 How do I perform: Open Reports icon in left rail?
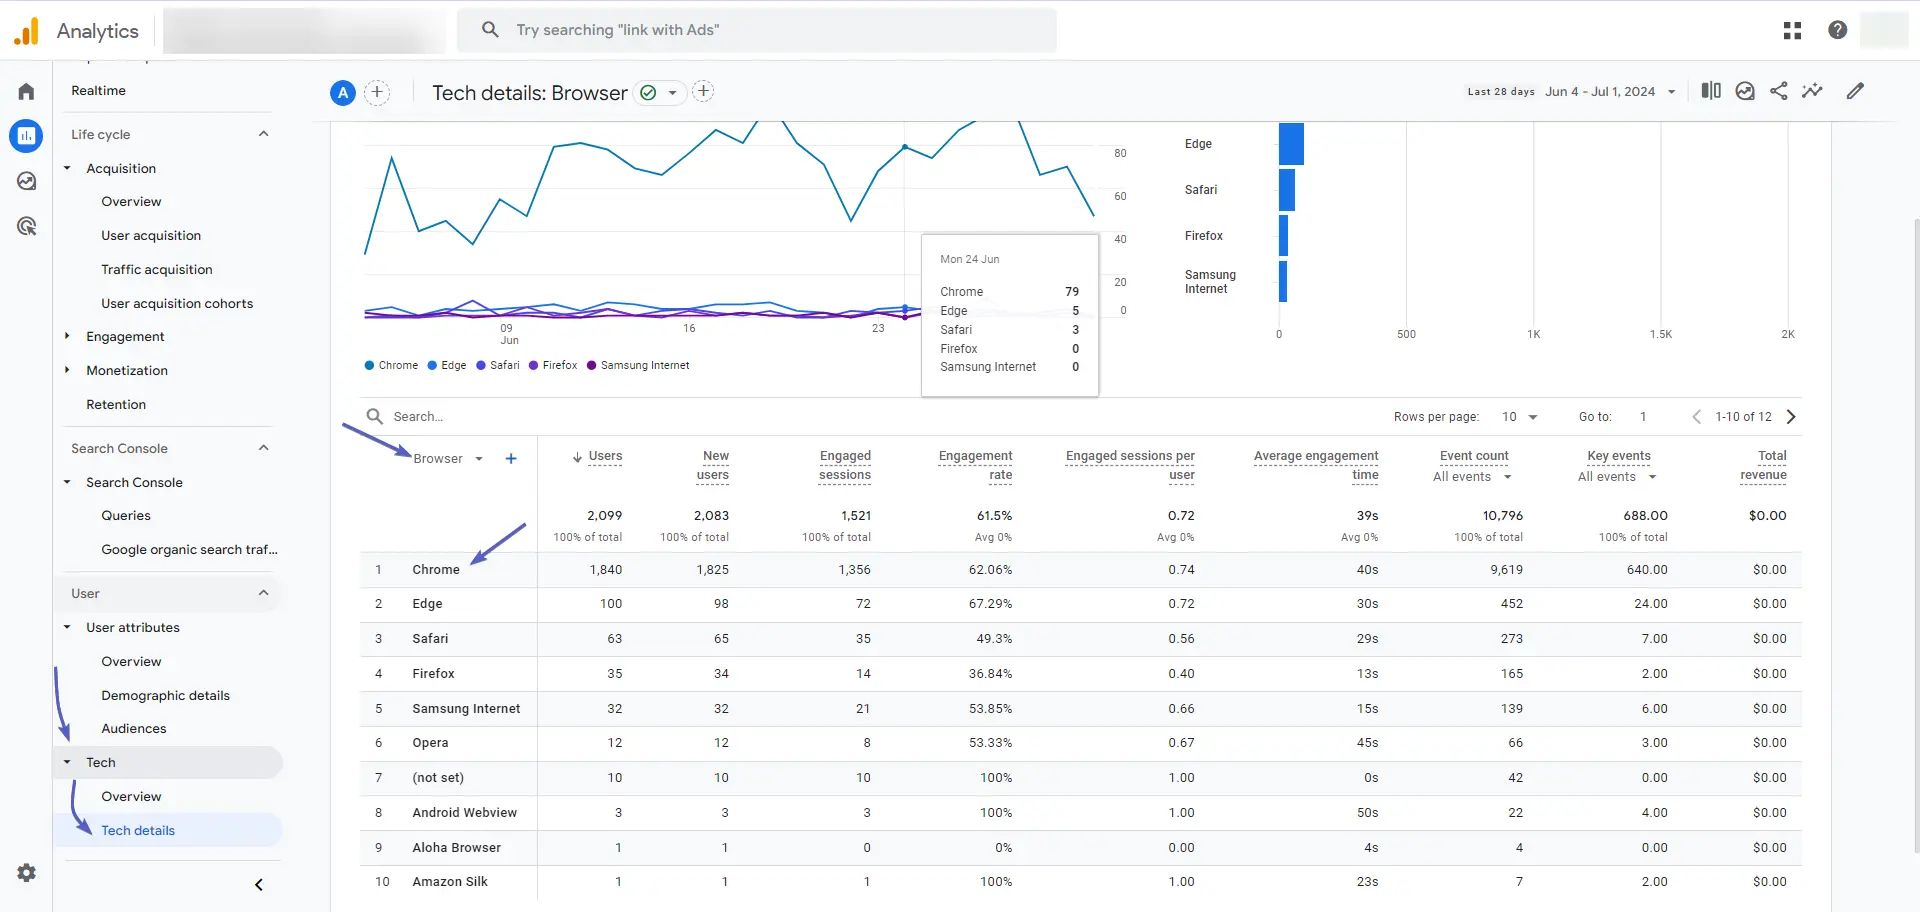click(x=26, y=136)
